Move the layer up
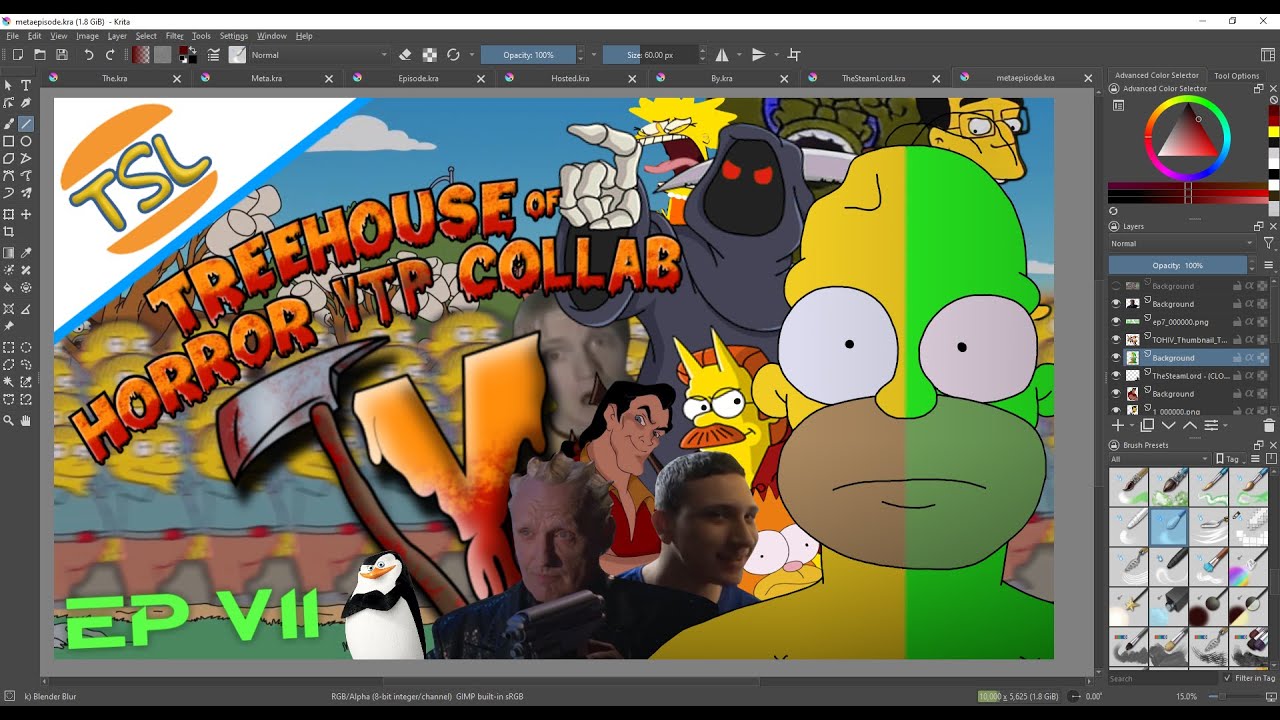The image size is (1280, 720). (x=1189, y=426)
